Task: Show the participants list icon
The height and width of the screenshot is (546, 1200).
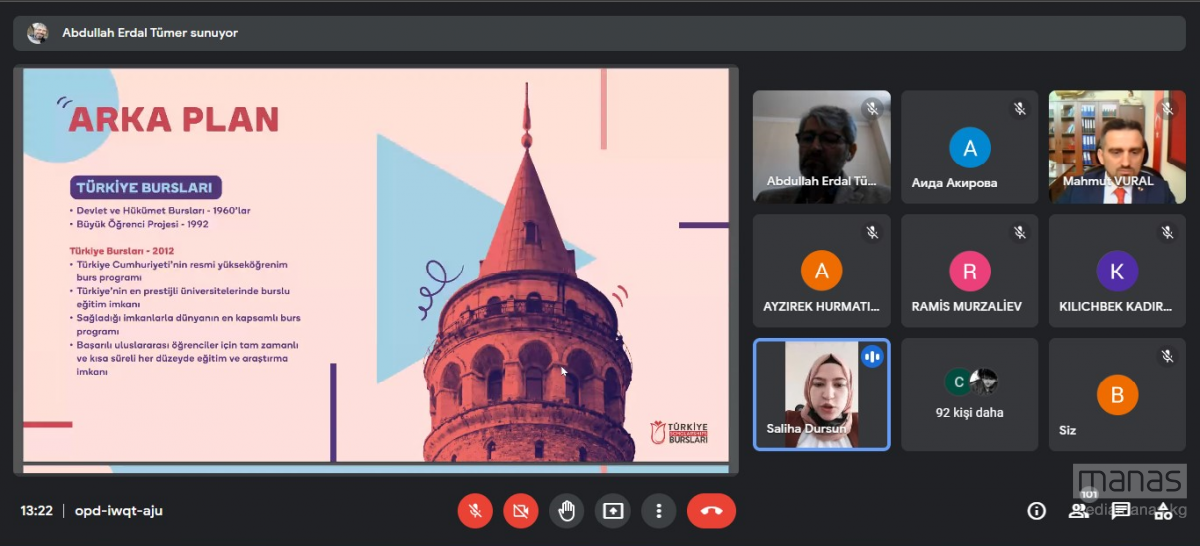Action: point(1079,511)
